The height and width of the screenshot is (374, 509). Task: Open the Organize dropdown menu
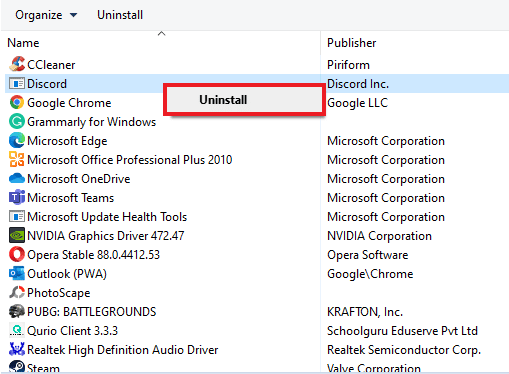(46, 15)
